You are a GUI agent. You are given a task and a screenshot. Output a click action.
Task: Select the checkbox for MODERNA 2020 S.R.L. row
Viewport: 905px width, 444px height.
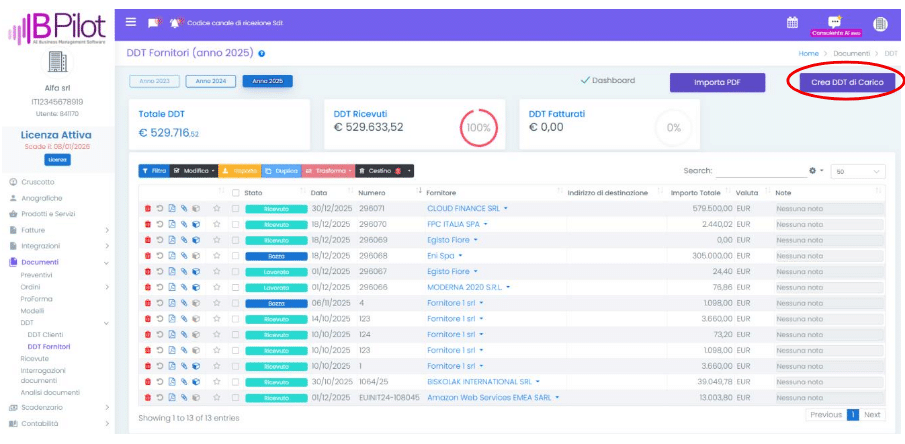(x=235, y=287)
